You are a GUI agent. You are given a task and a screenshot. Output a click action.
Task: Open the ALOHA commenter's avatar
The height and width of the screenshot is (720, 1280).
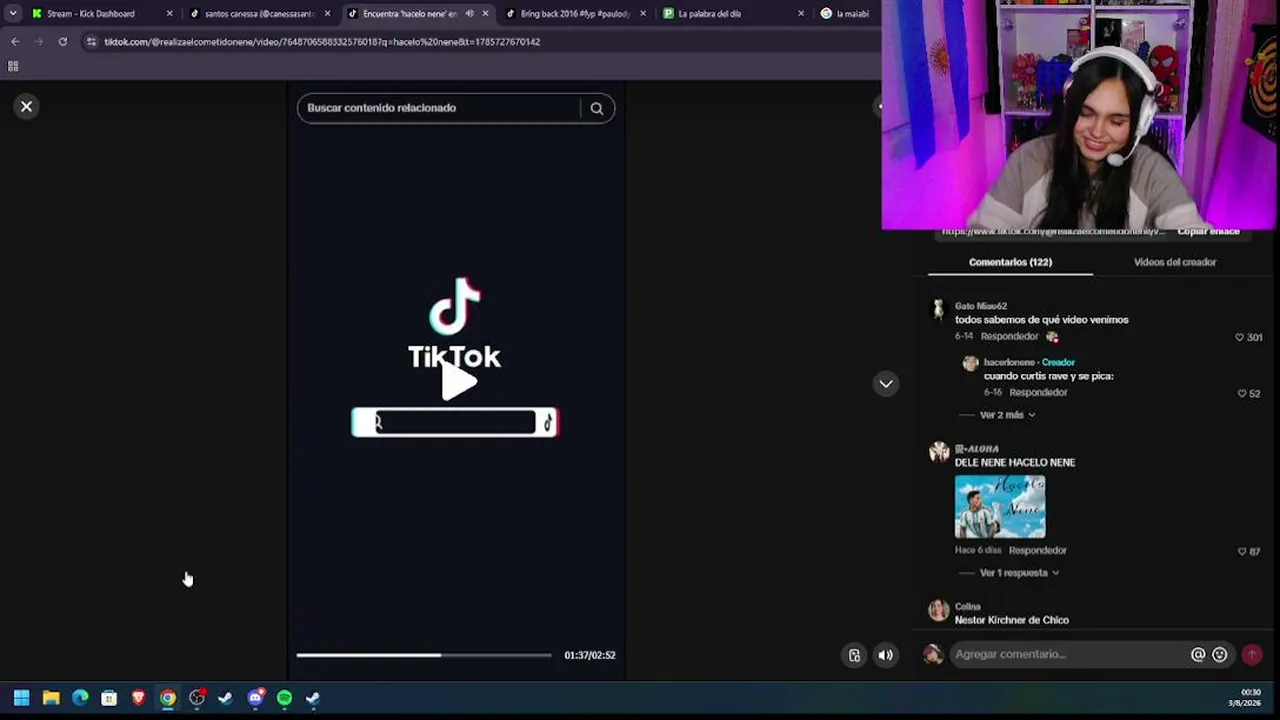coord(939,452)
